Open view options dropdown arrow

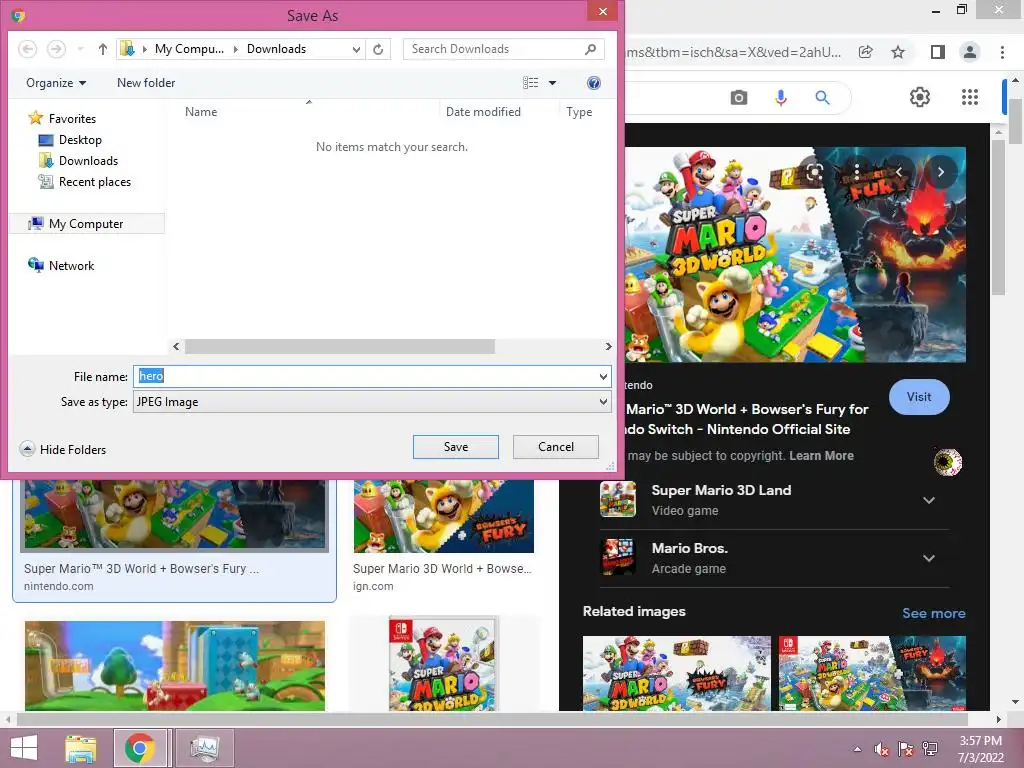pos(552,83)
